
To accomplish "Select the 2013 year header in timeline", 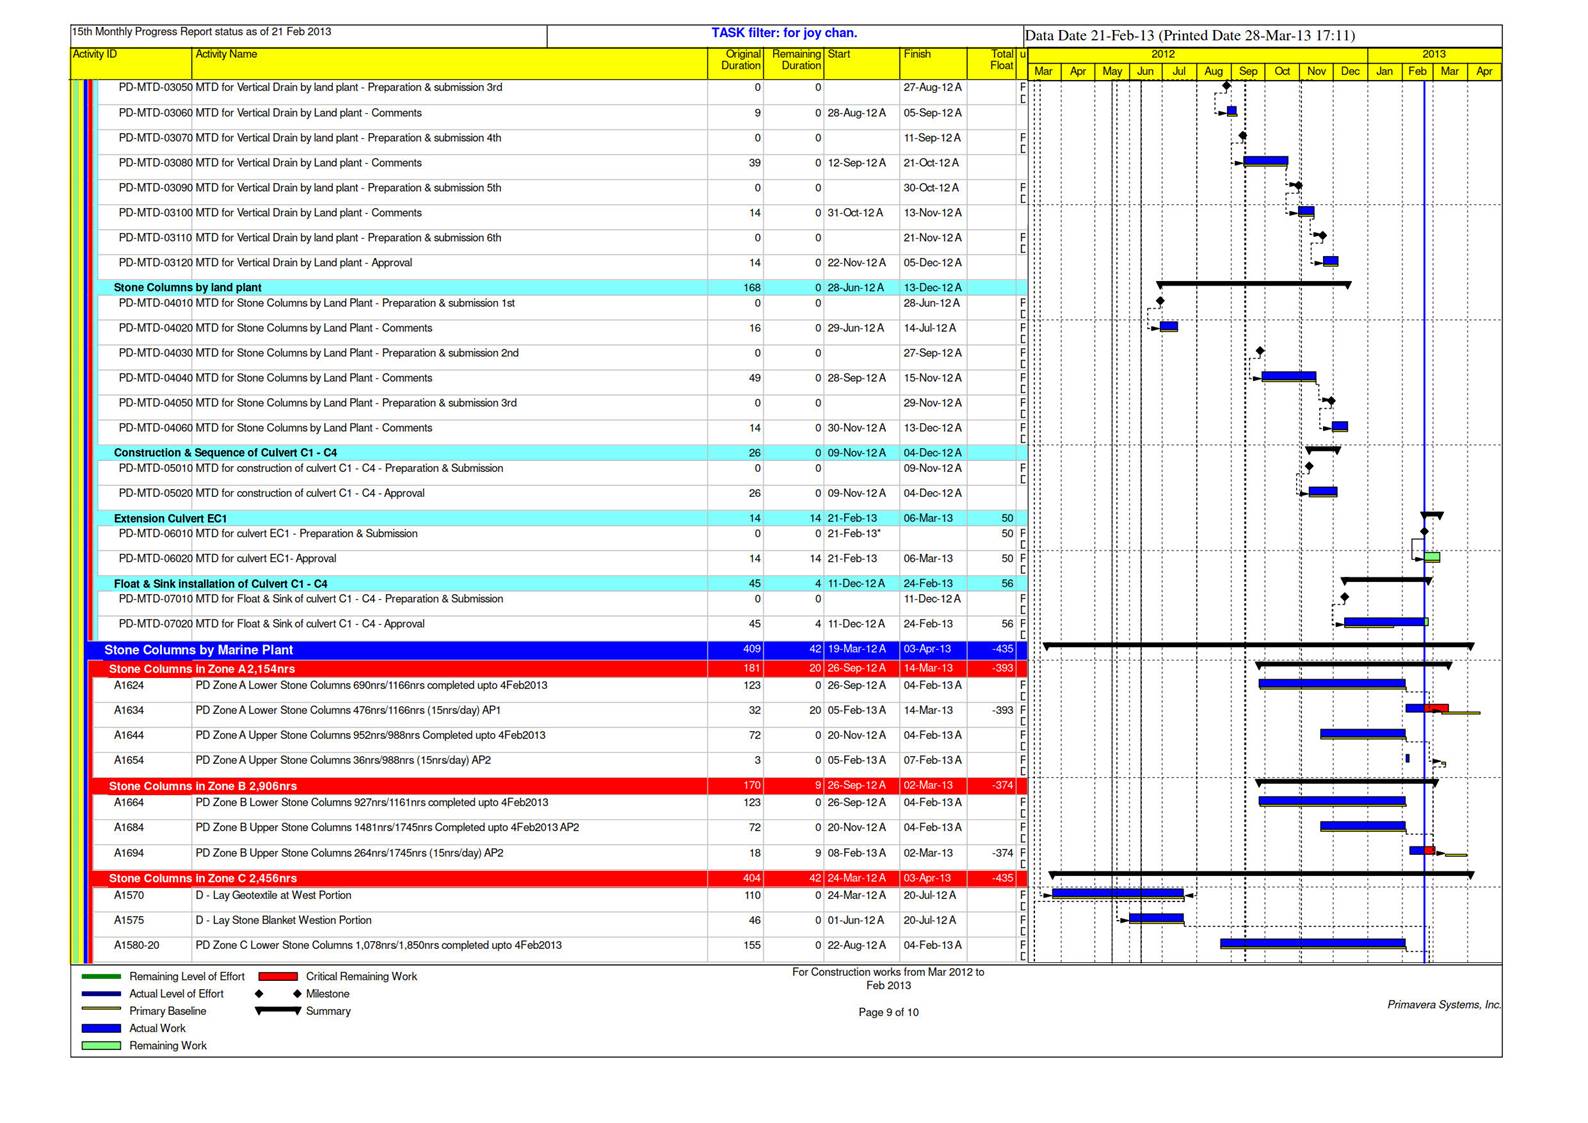I will 1434,54.
